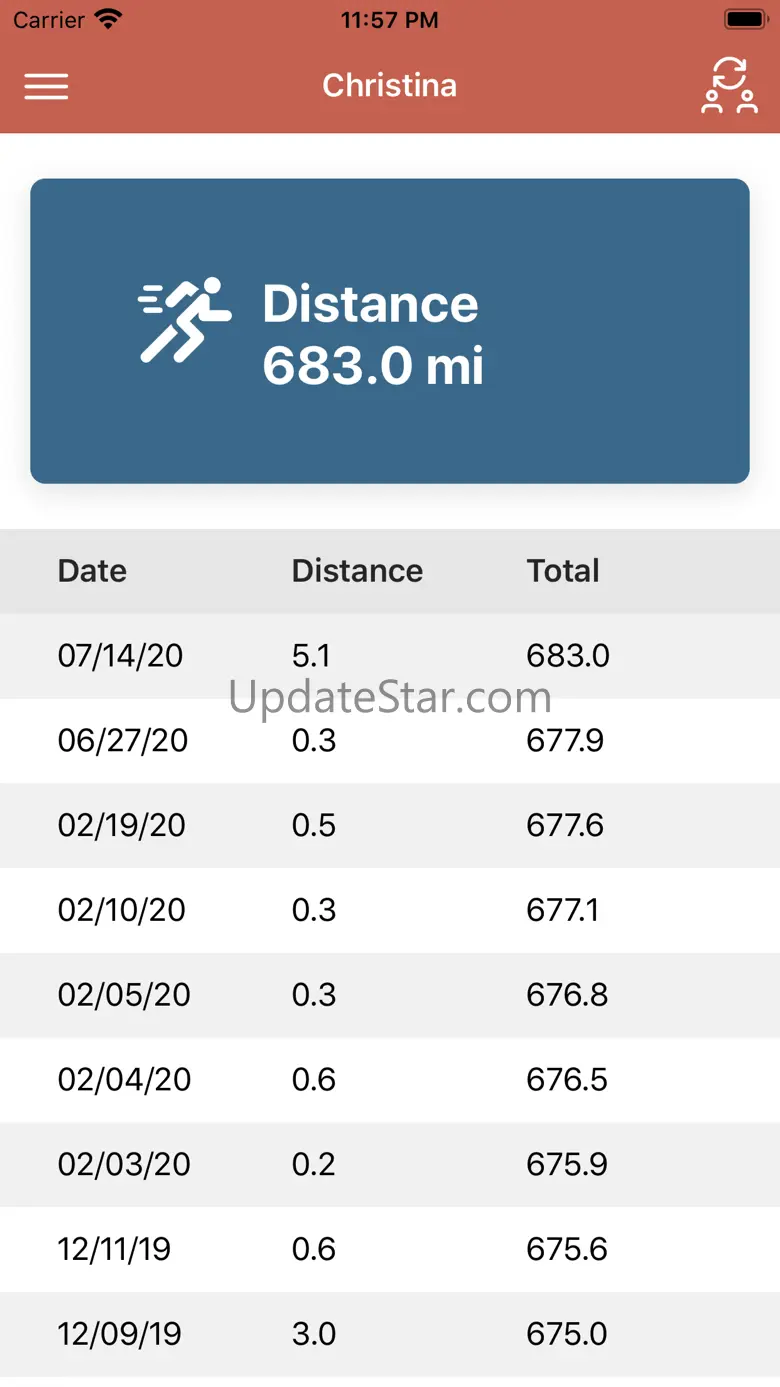Select the 02/10/20 entry row
The width and height of the screenshot is (780, 1387).
(390, 911)
